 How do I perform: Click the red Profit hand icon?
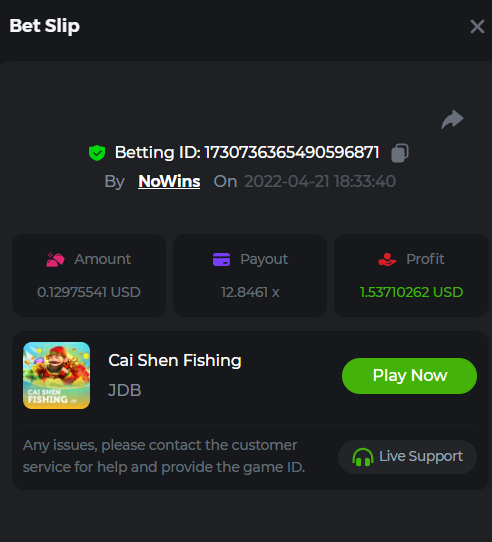[x=387, y=259]
